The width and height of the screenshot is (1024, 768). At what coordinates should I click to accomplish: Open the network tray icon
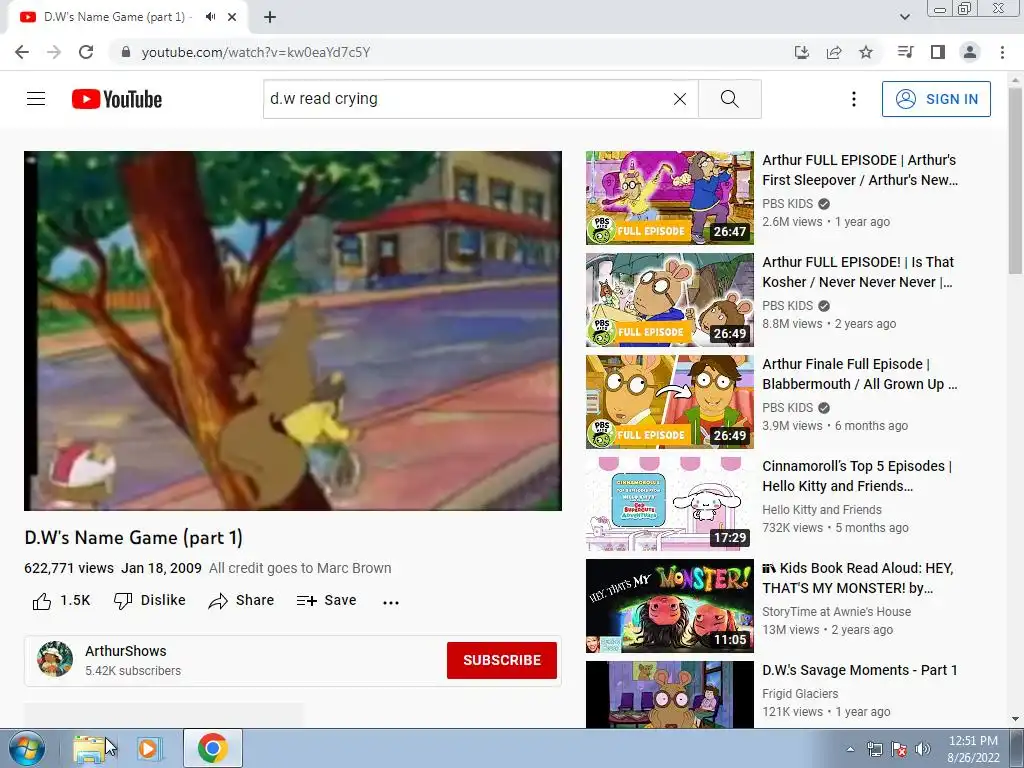tap(874, 749)
